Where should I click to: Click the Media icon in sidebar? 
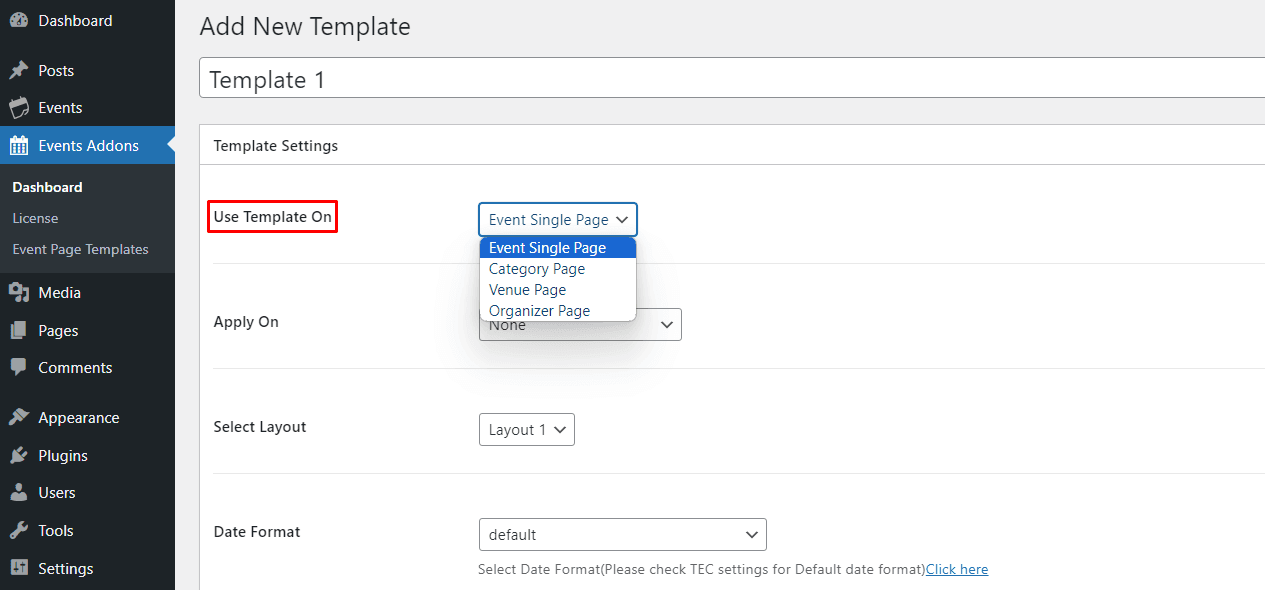point(18,293)
